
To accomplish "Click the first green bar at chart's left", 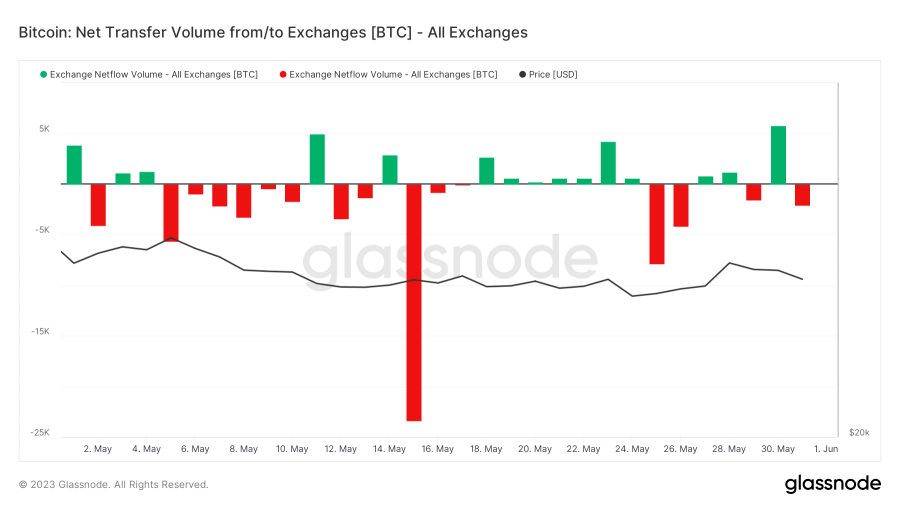I will pyautogui.click(x=74, y=165).
